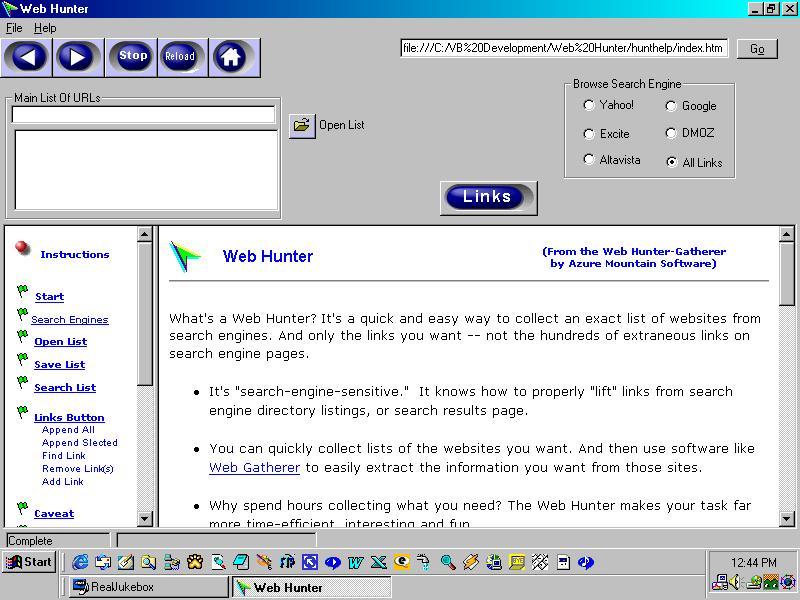The width and height of the screenshot is (800, 600).
Task: Click the paw print quick launch icon
Action: coord(195,563)
